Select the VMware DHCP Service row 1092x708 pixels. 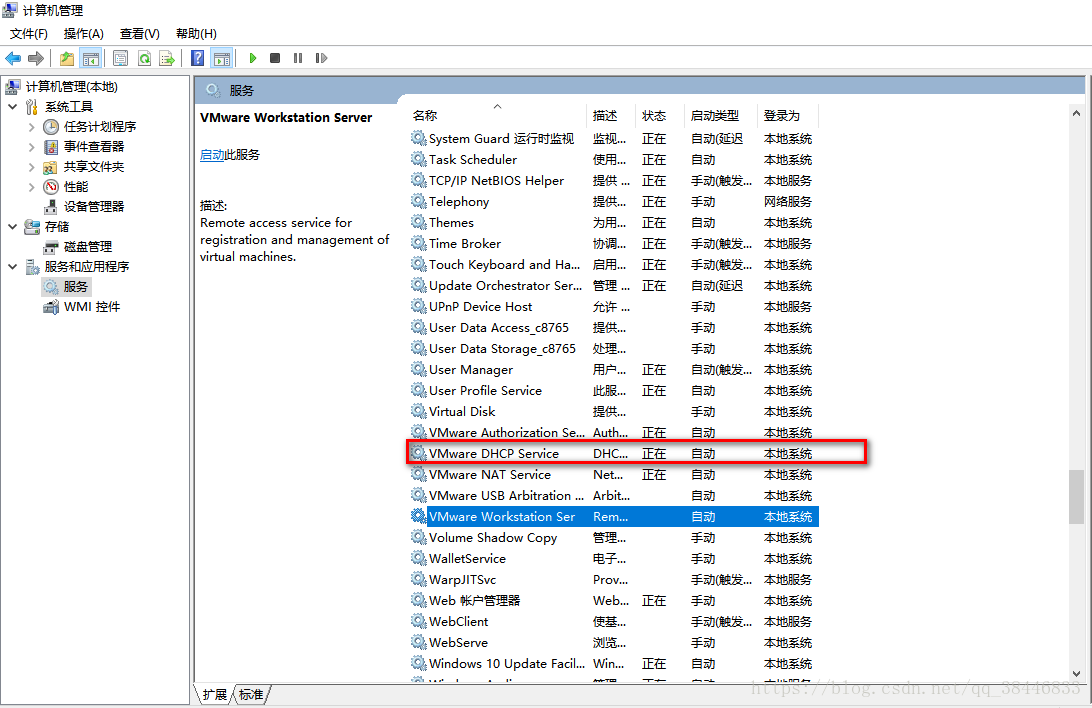pyautogui.click(x=614, y=454)
